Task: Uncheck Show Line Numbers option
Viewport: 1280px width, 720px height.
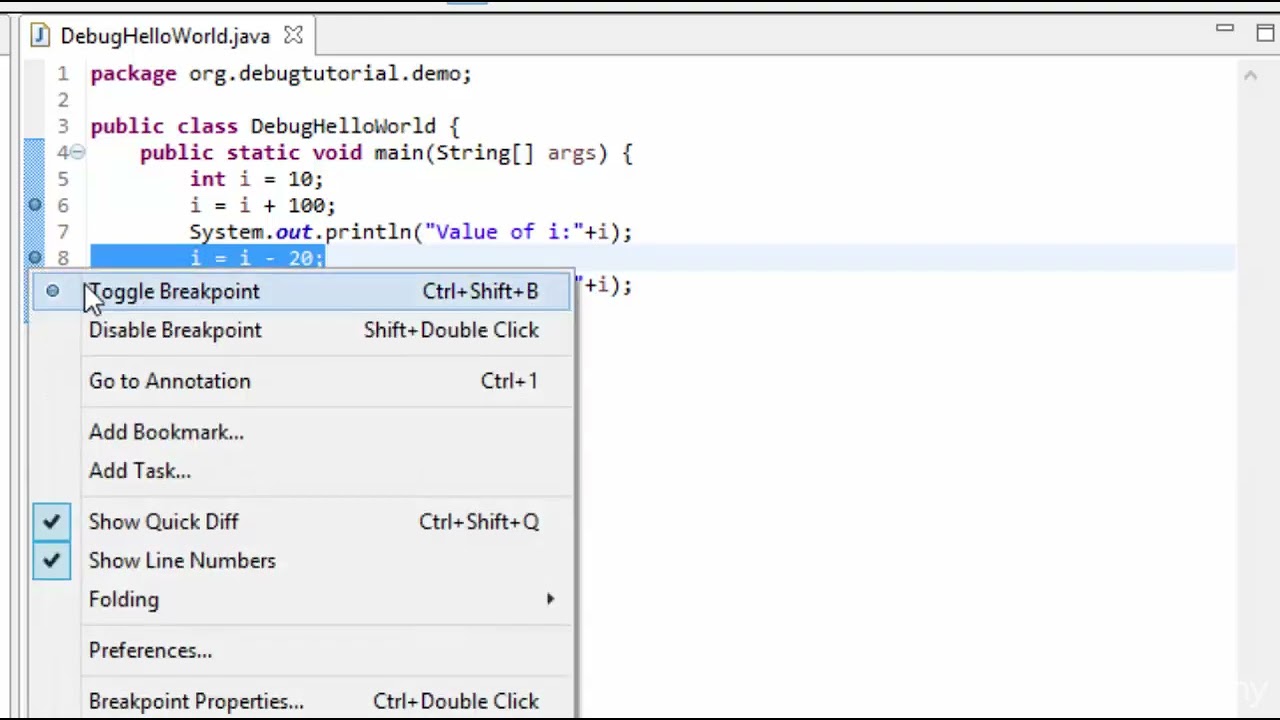Action: click(301, 561)
